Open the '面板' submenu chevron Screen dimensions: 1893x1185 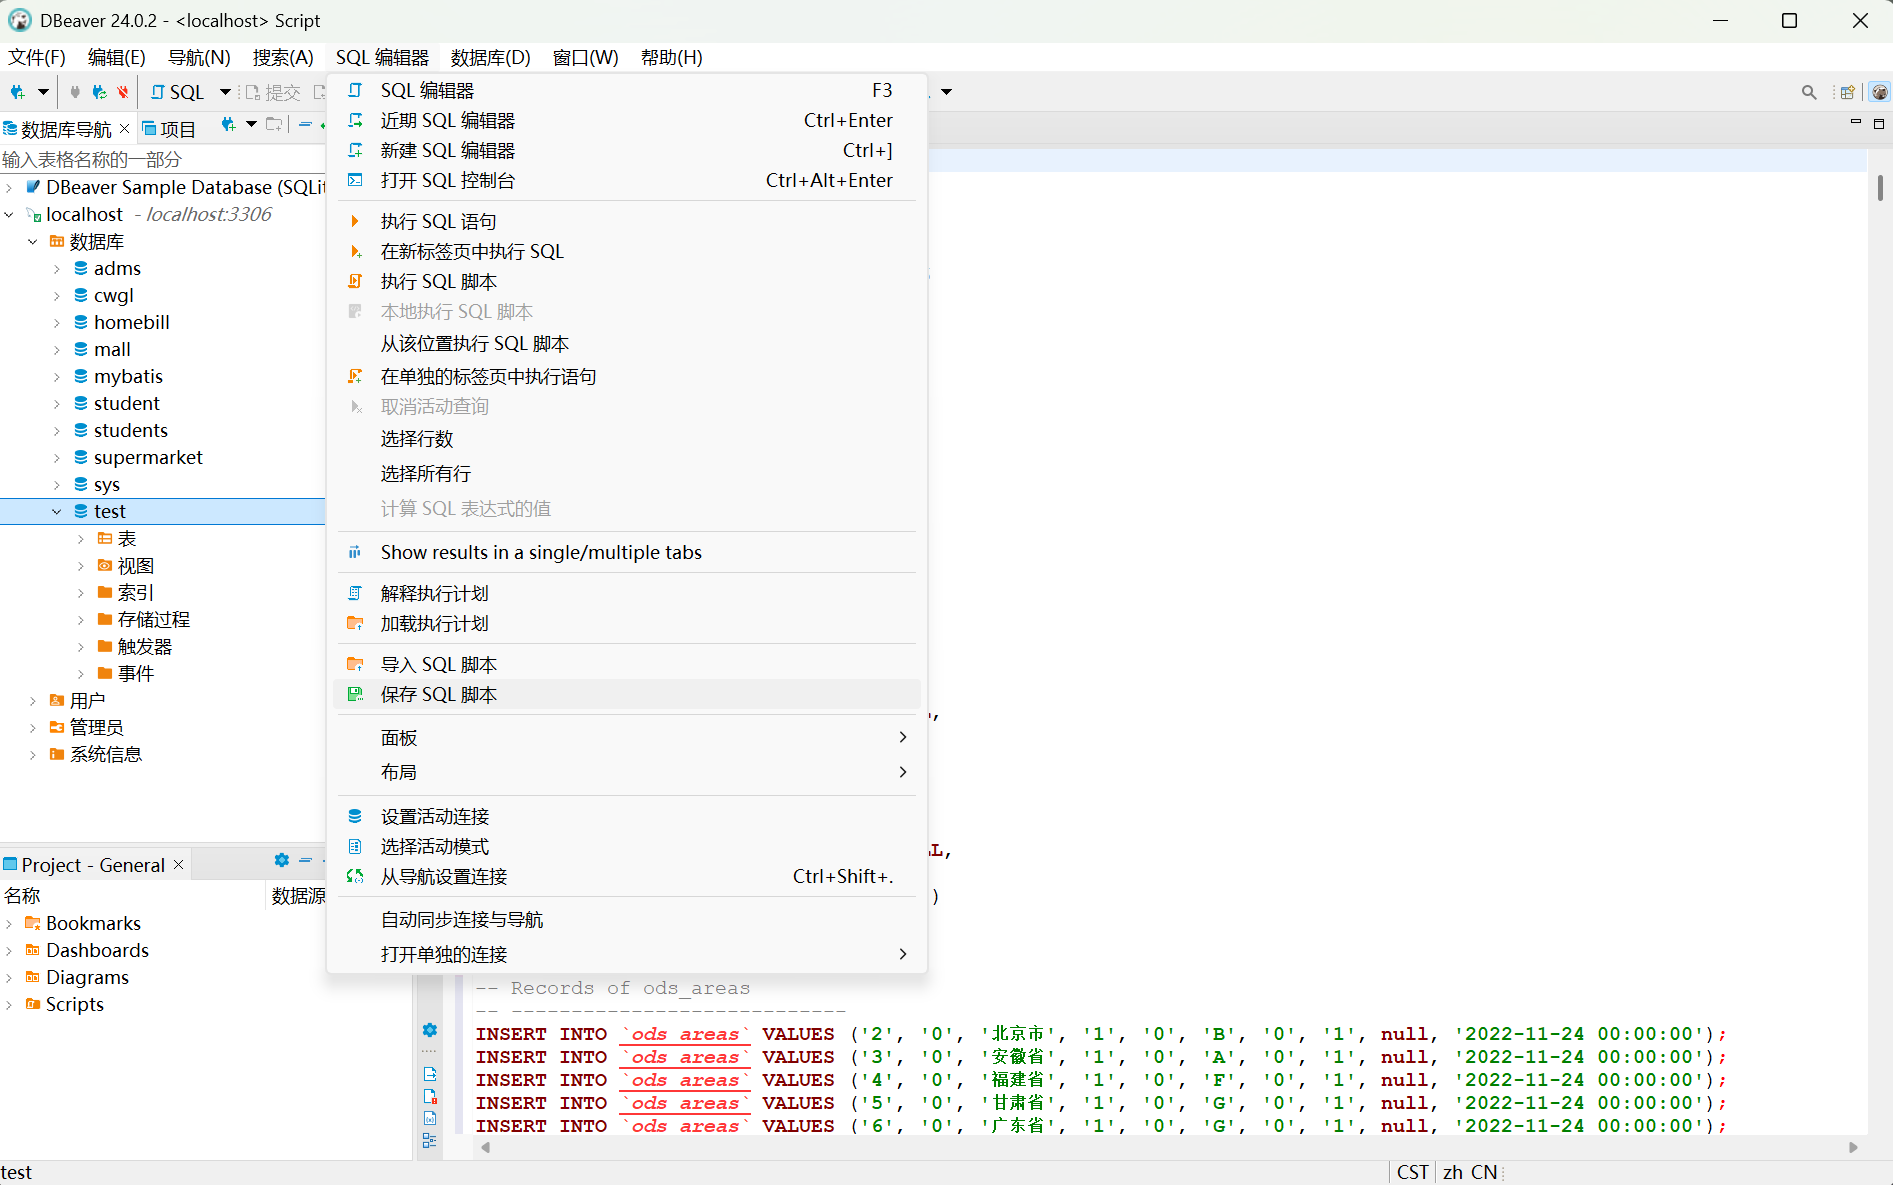(x=901, y=737)
